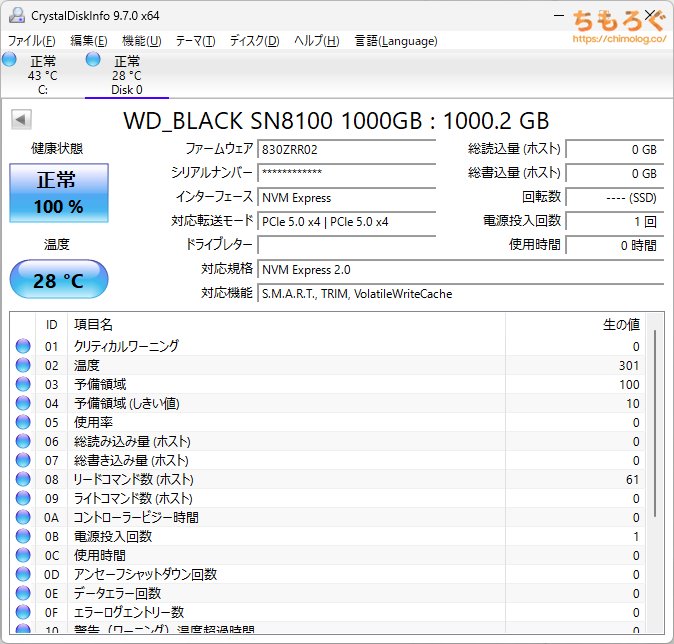Click the masked serial number field
The image size is (674, 644).
click(346, 173)
